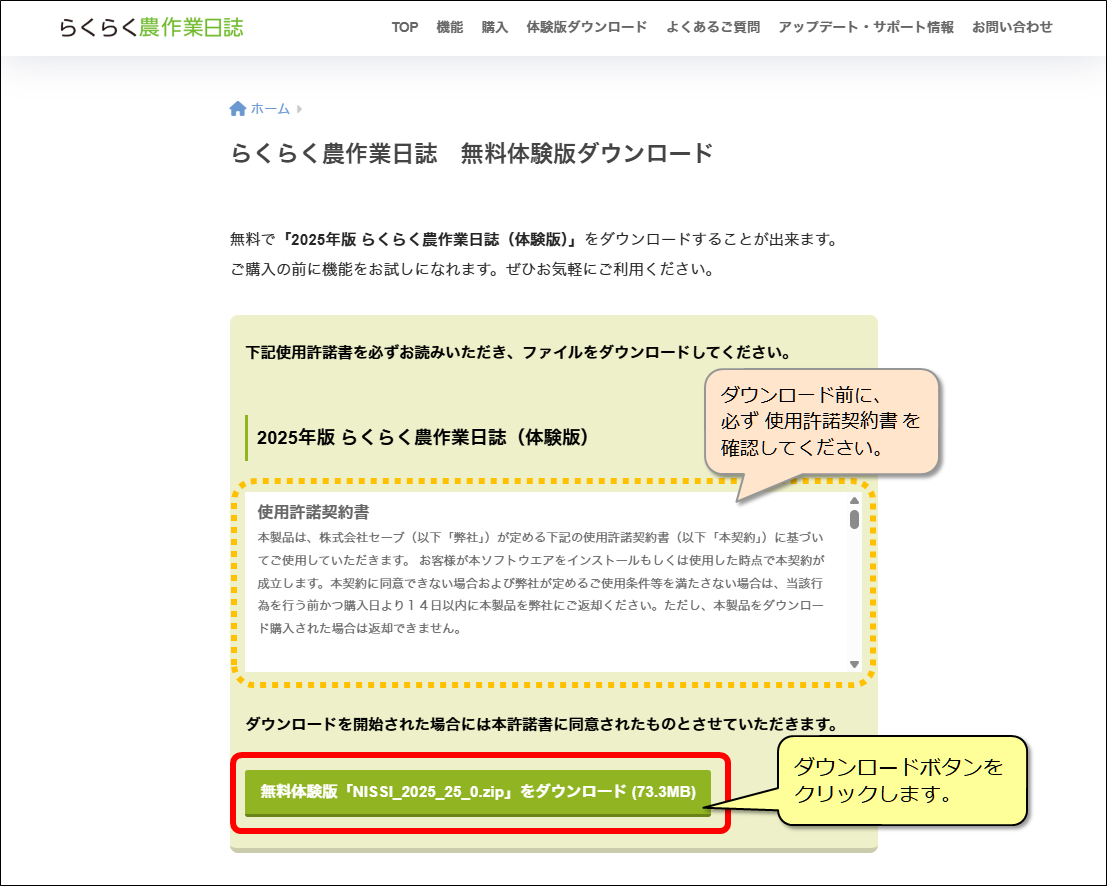1107x886 pixels.
Task: Navigate to よくあるご質問
Action: pos(713,27)
